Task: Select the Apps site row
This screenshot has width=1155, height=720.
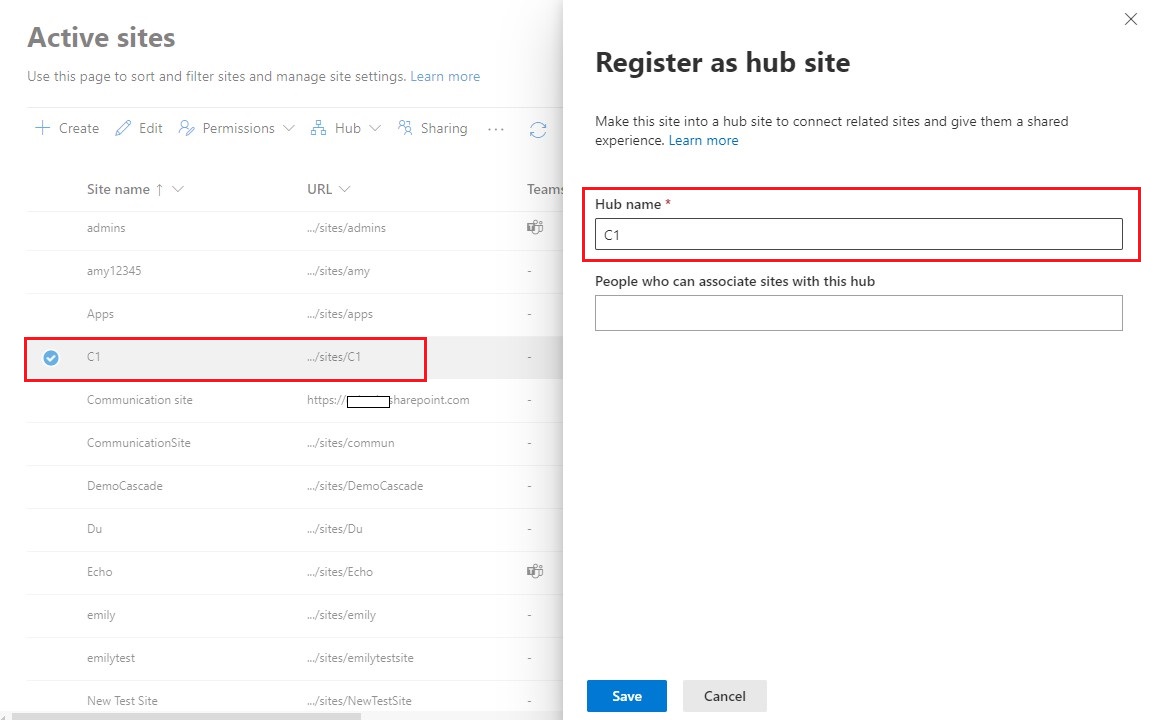Action: [100, 313]
